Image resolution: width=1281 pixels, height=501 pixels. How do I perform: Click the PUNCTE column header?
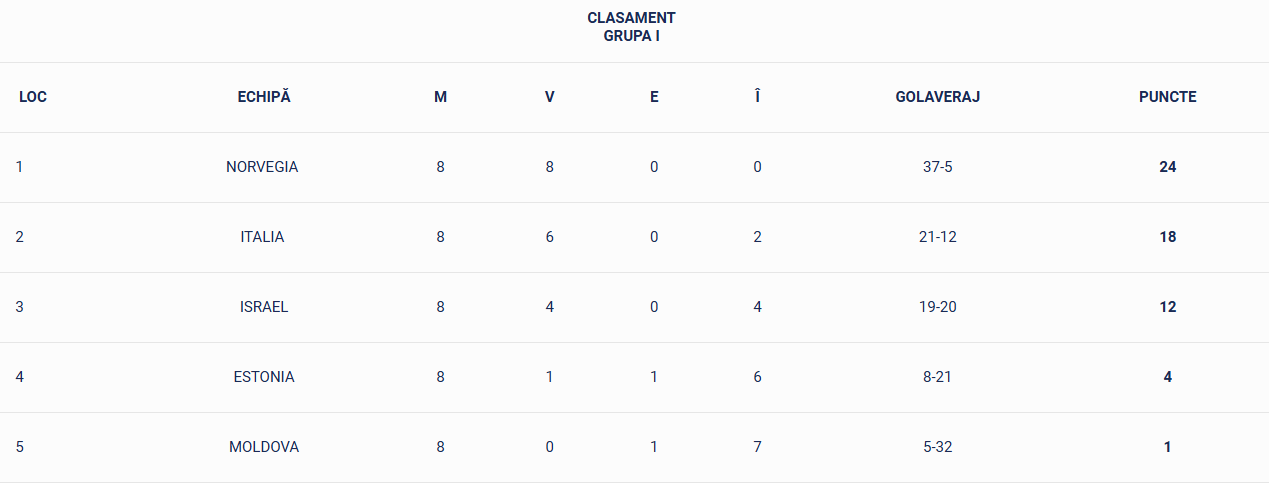coord(1167,97)
